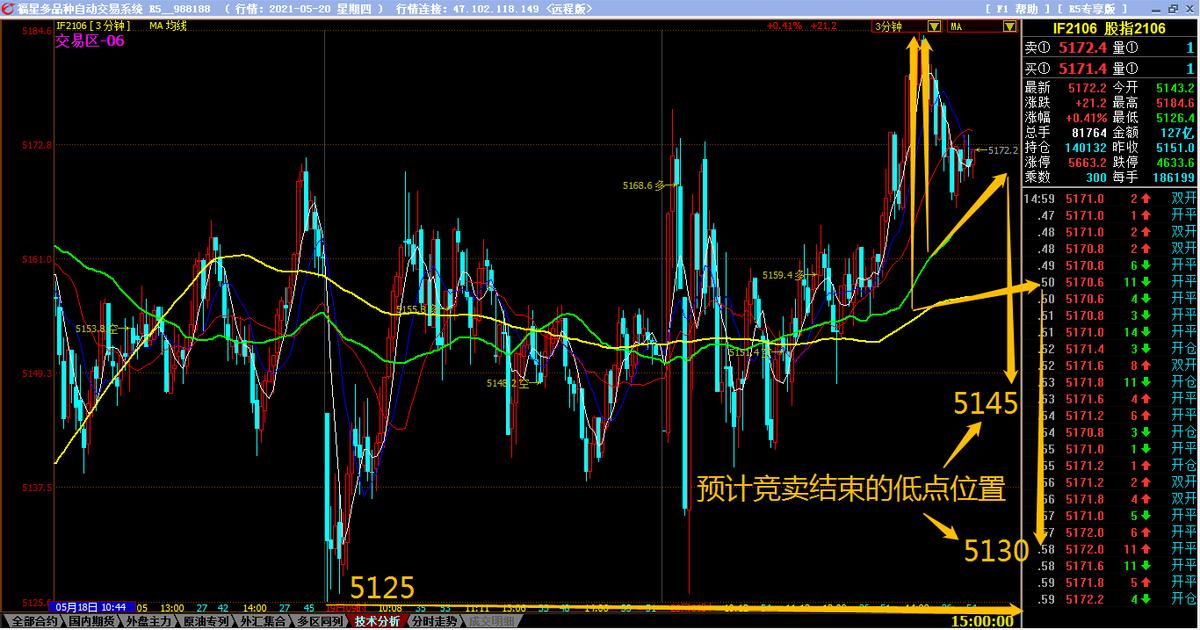Click the +21.2 change value in chart header
1200x630 pixels.
(823, 26)
